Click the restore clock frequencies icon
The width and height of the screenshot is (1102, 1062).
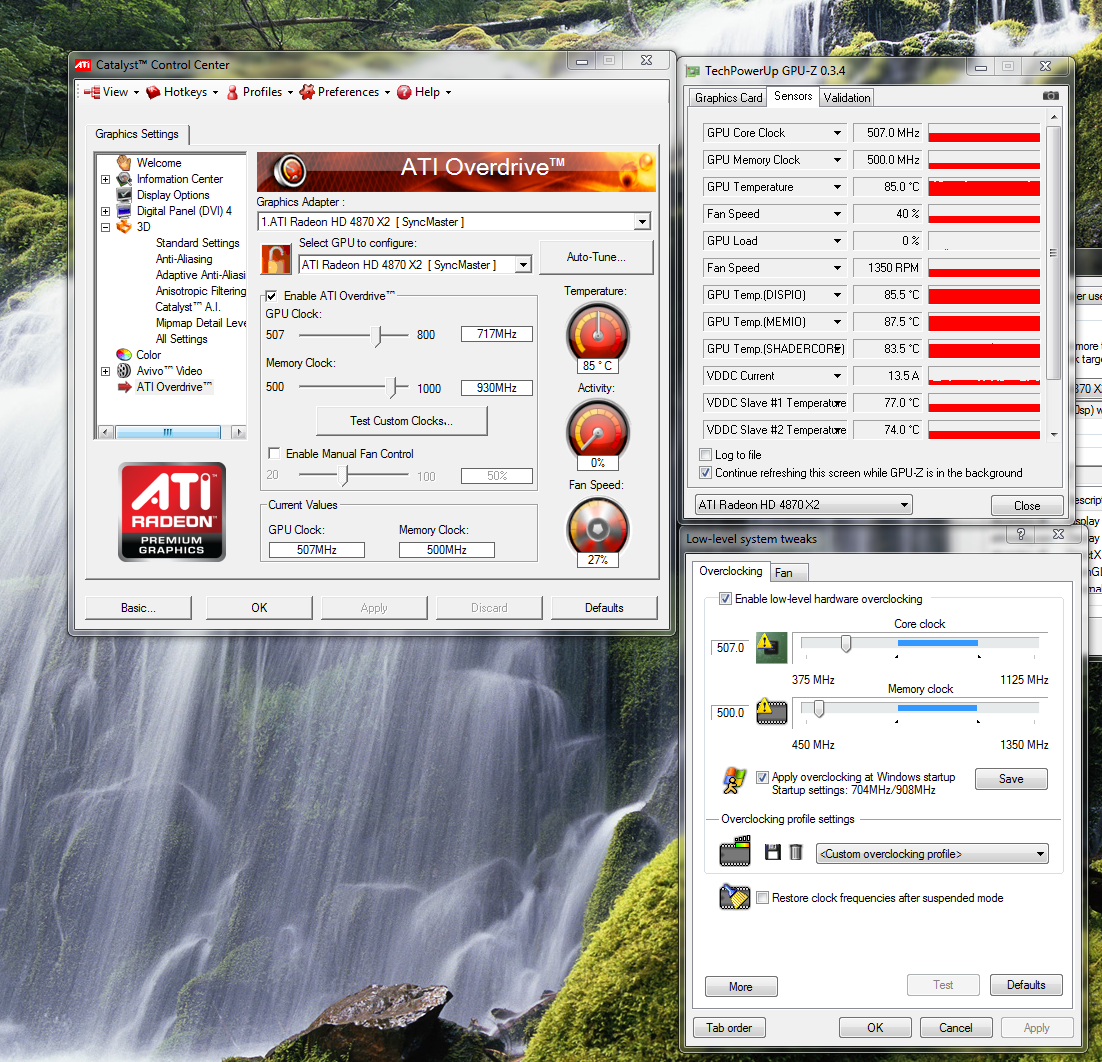(x=734, y=897)
